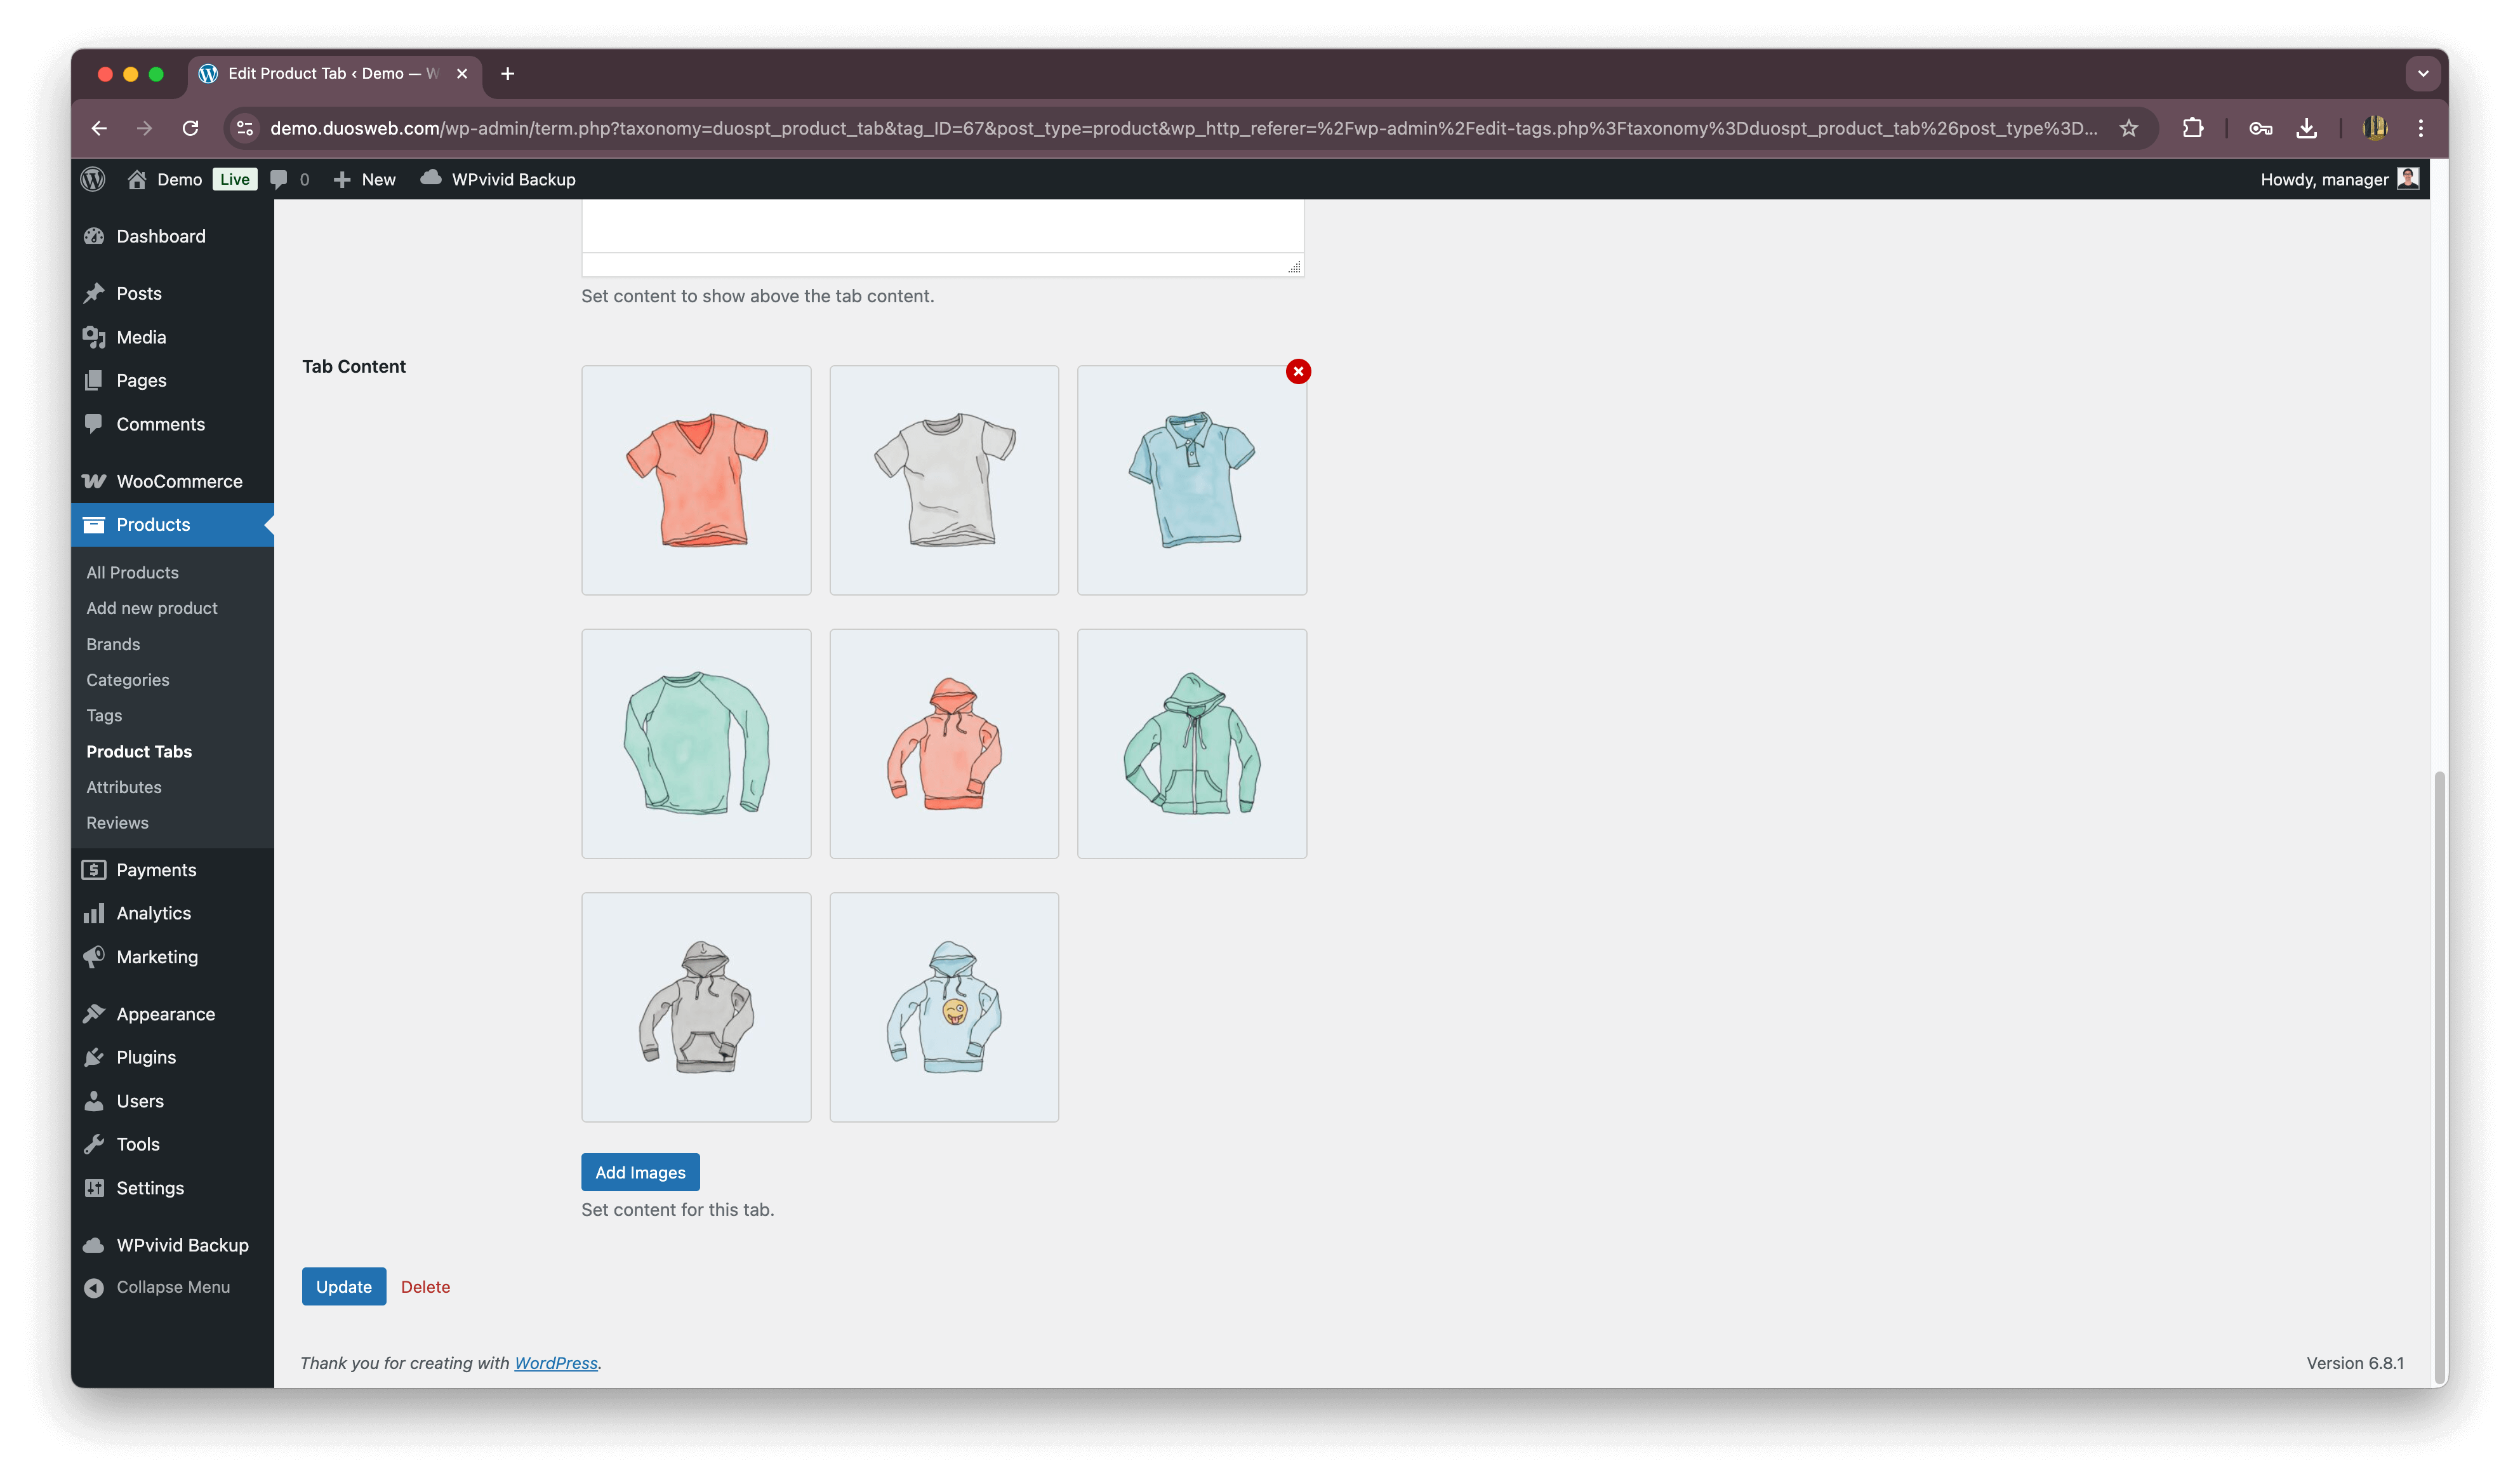Click the browser extensions puzzle icon

2192,128
